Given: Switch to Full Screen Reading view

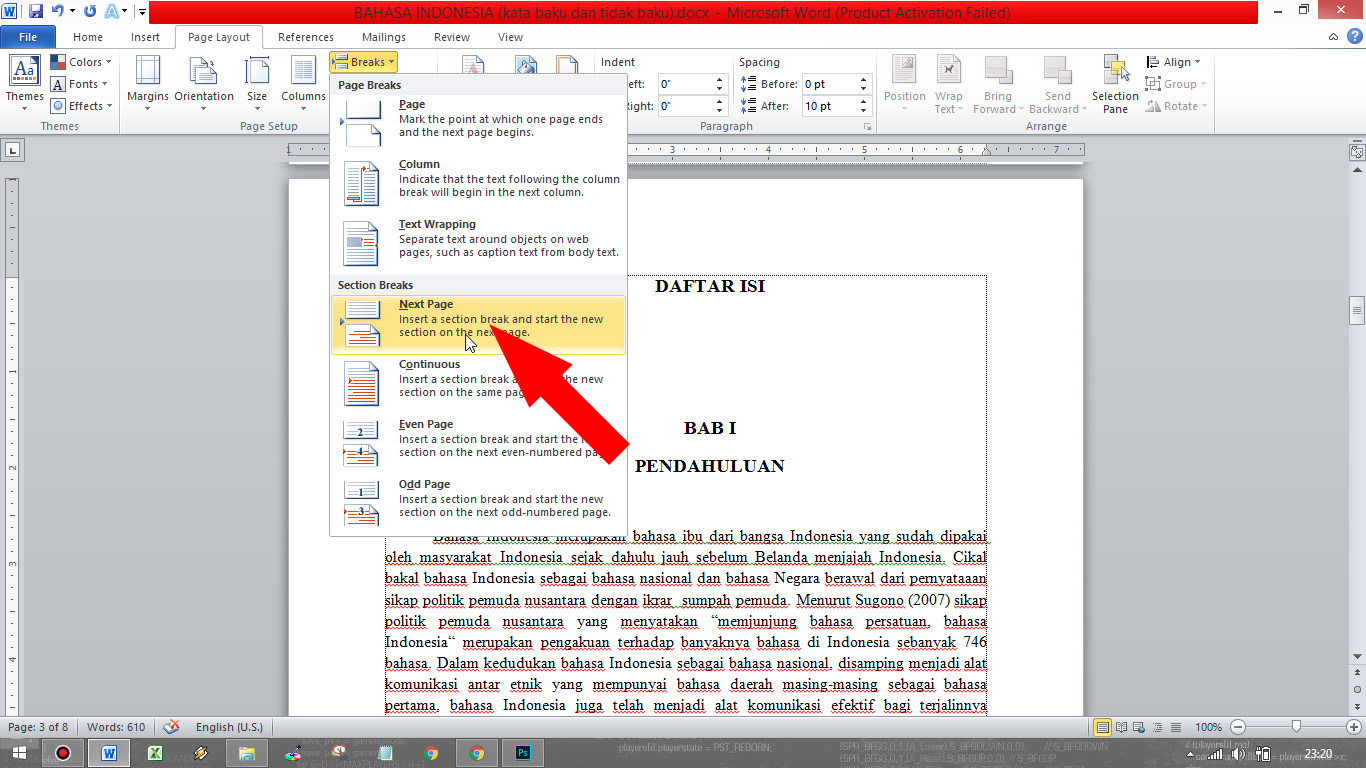Looking at the screenshot, I should click(x=1121, y=727).
